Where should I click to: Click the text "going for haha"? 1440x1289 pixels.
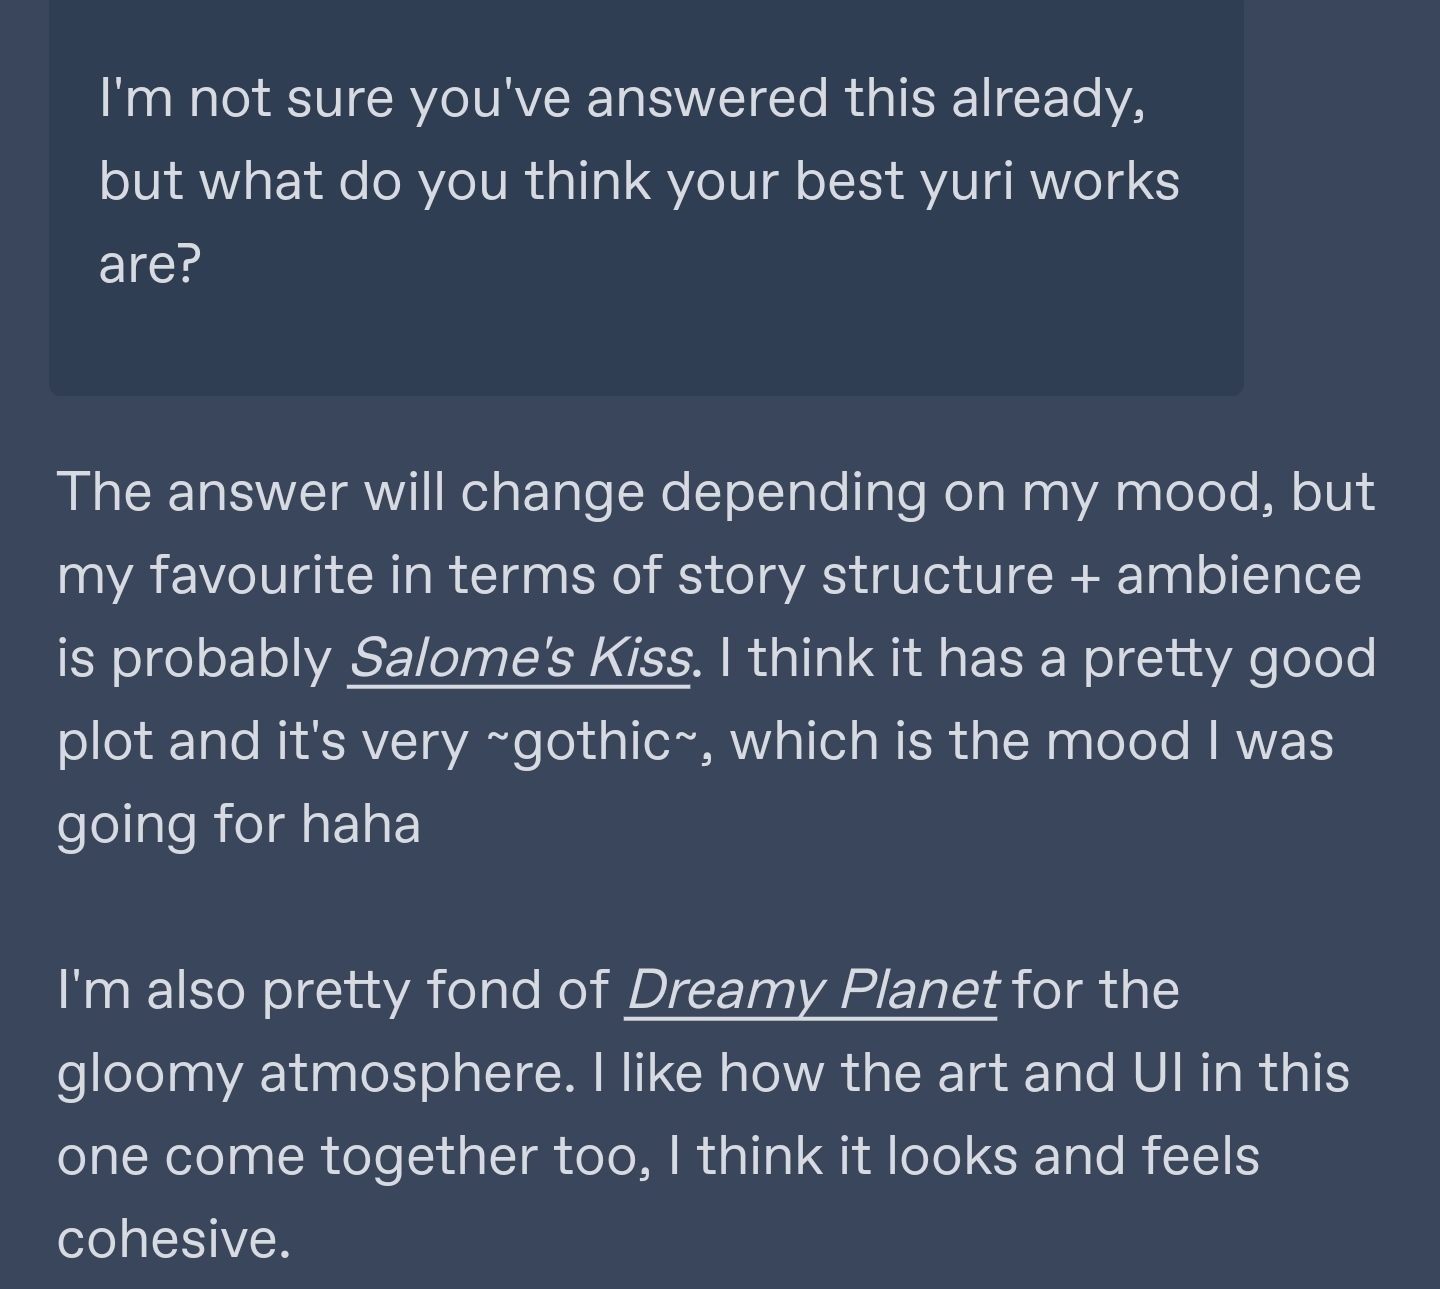coord(239,827)
